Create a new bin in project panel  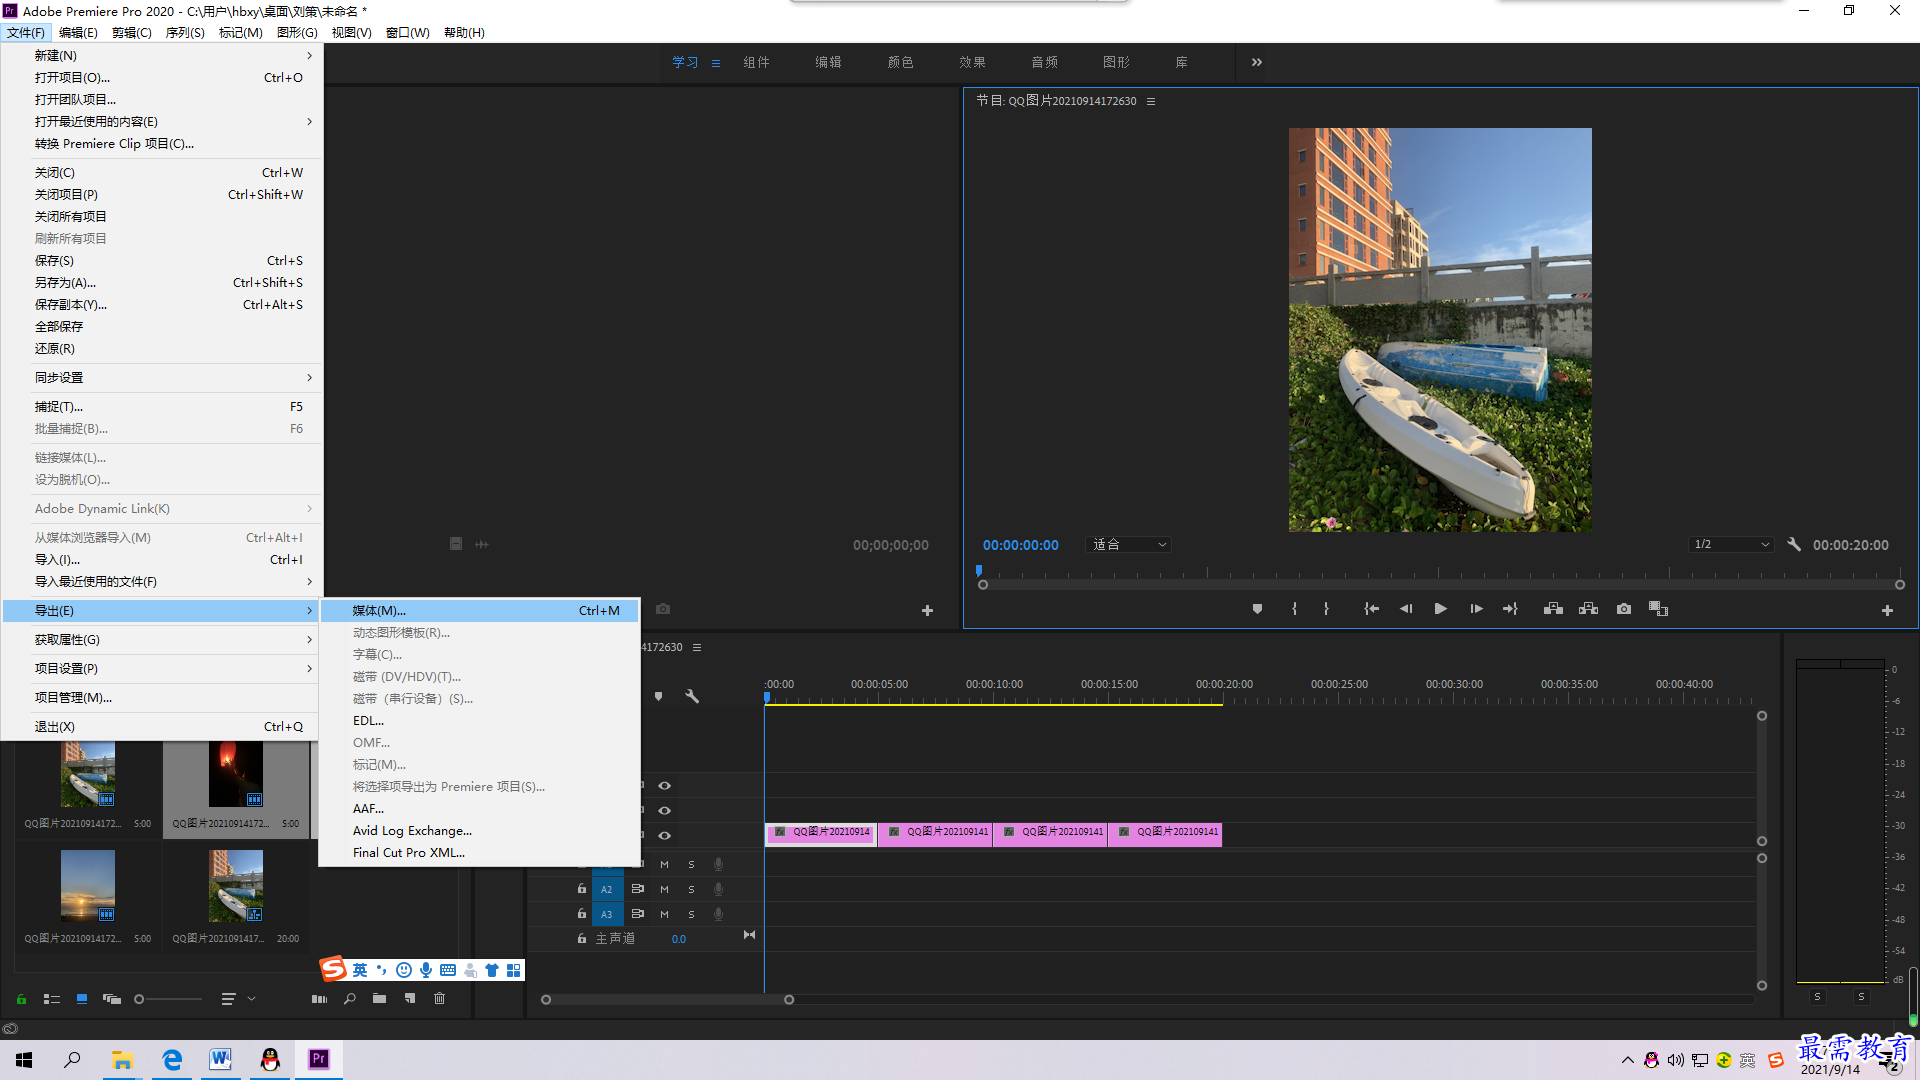[x=379, y=999]
